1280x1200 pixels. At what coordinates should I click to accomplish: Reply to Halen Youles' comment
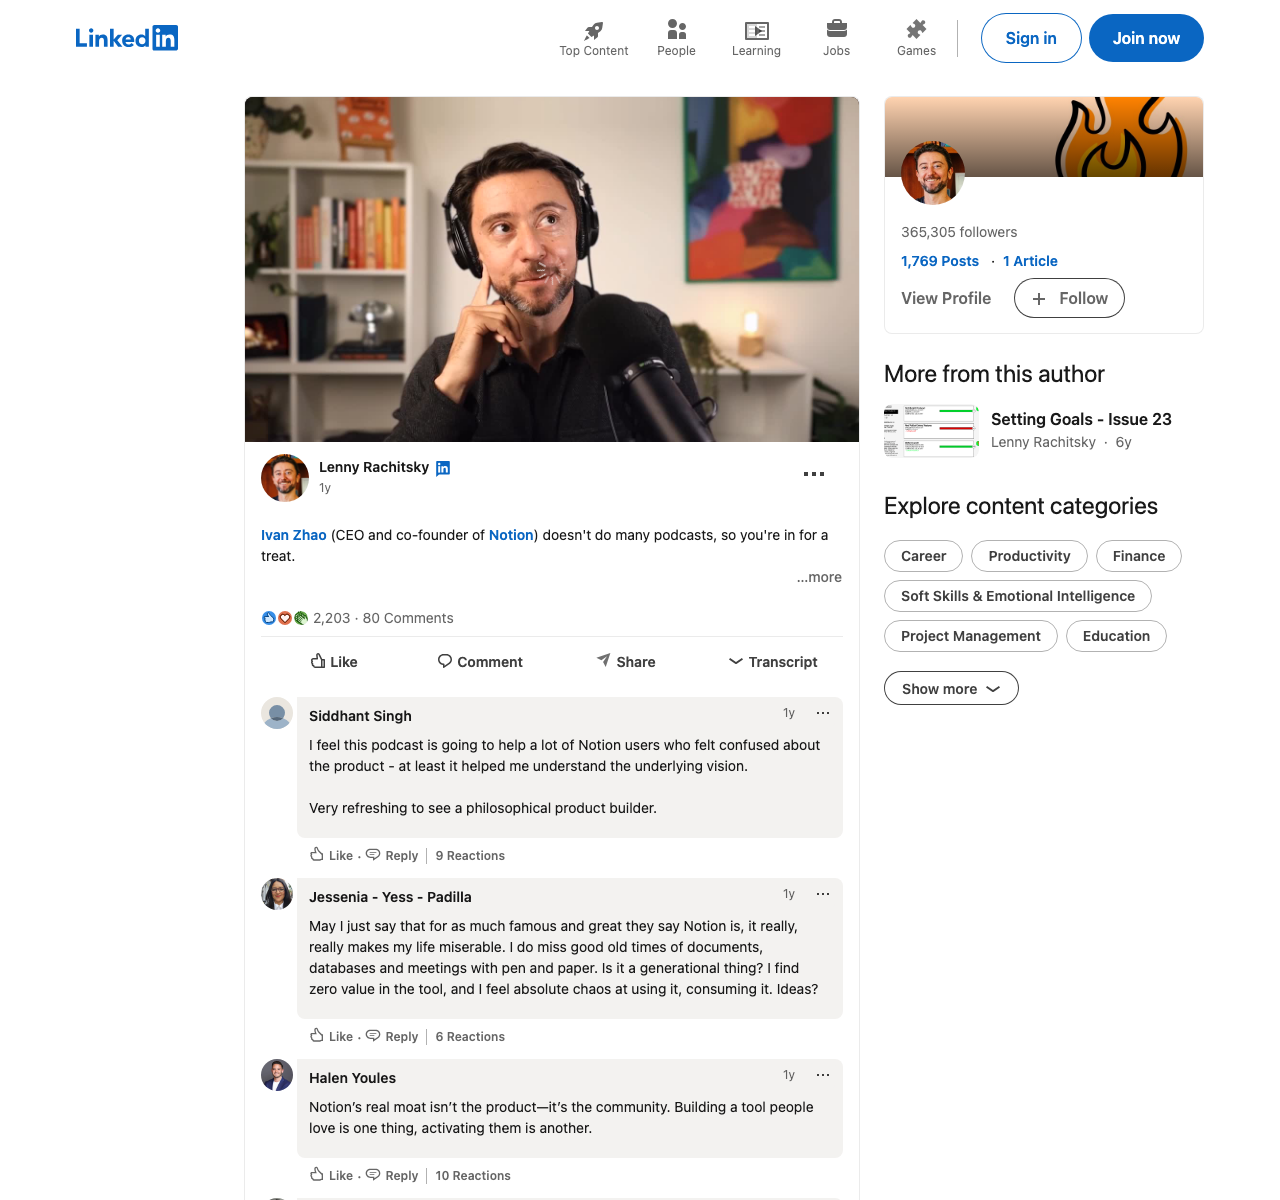(392, 1175)
